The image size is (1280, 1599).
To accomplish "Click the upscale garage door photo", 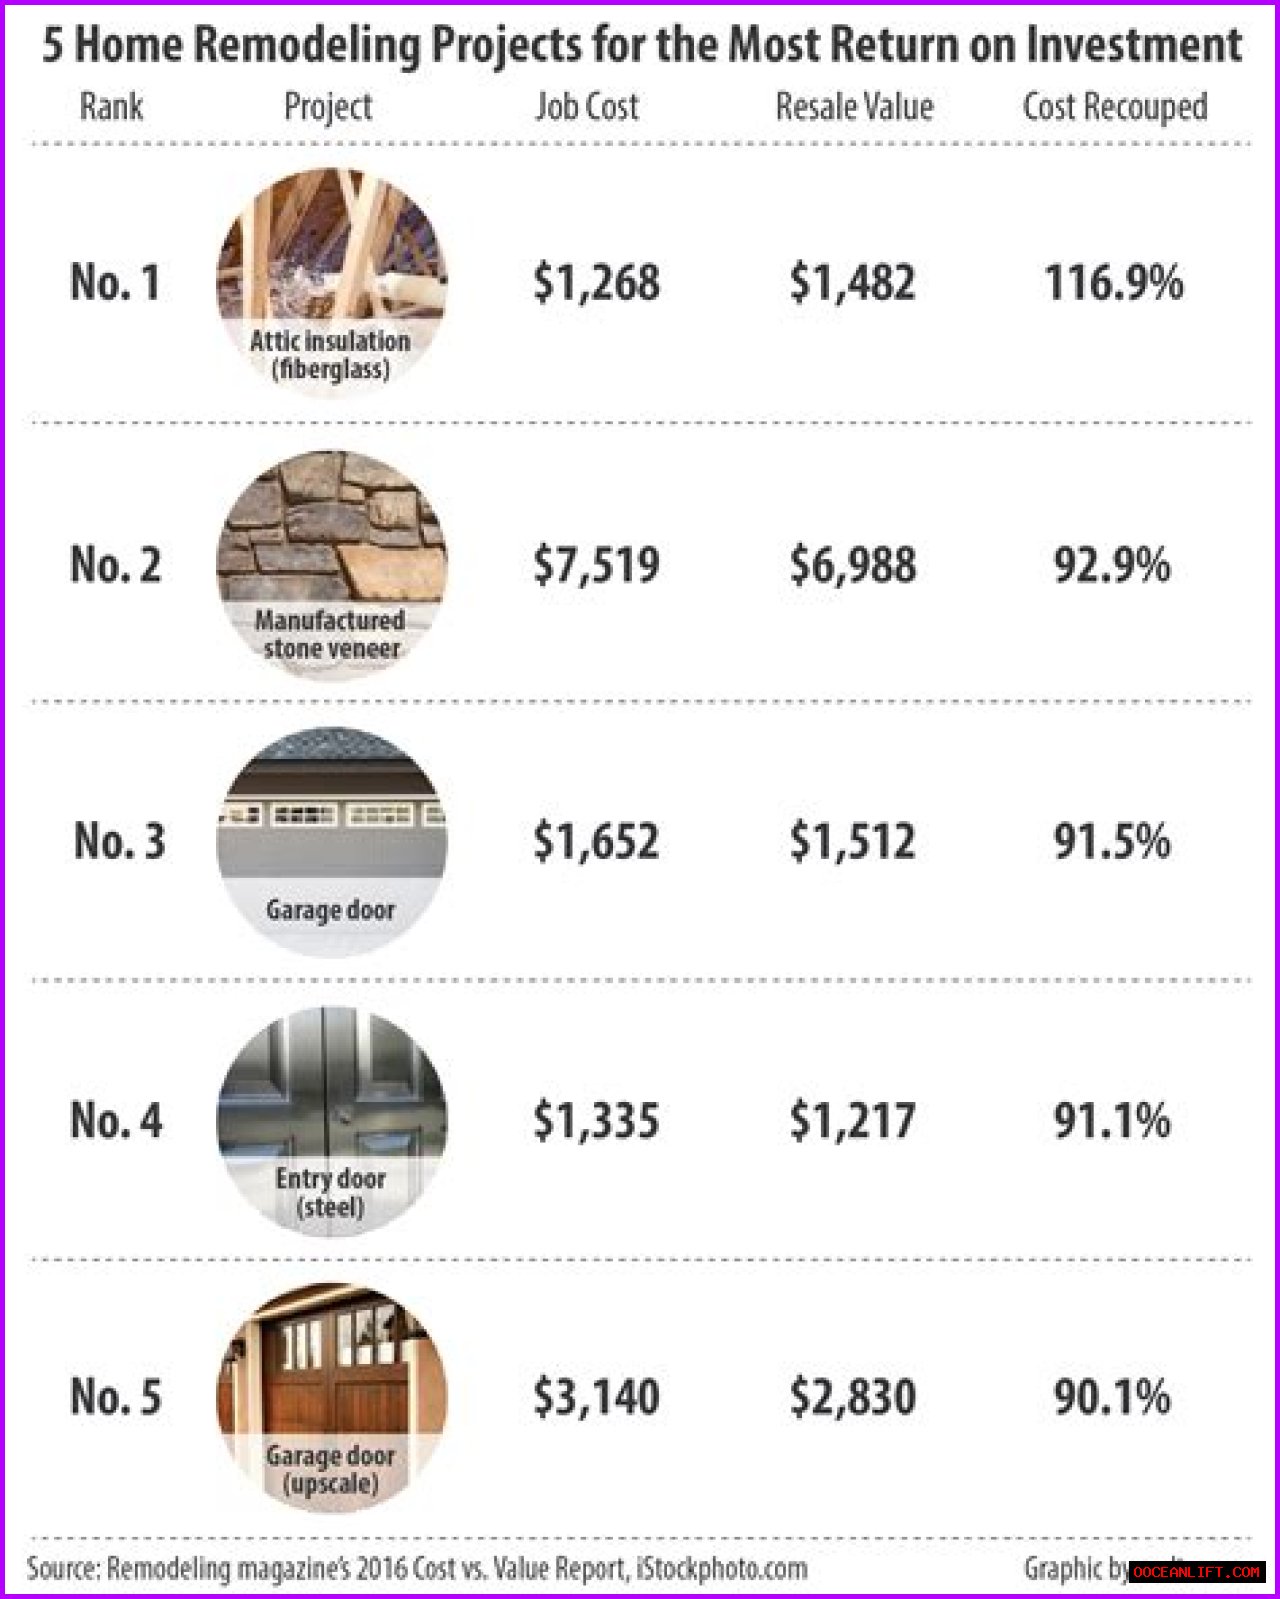I will point(331,1398).
